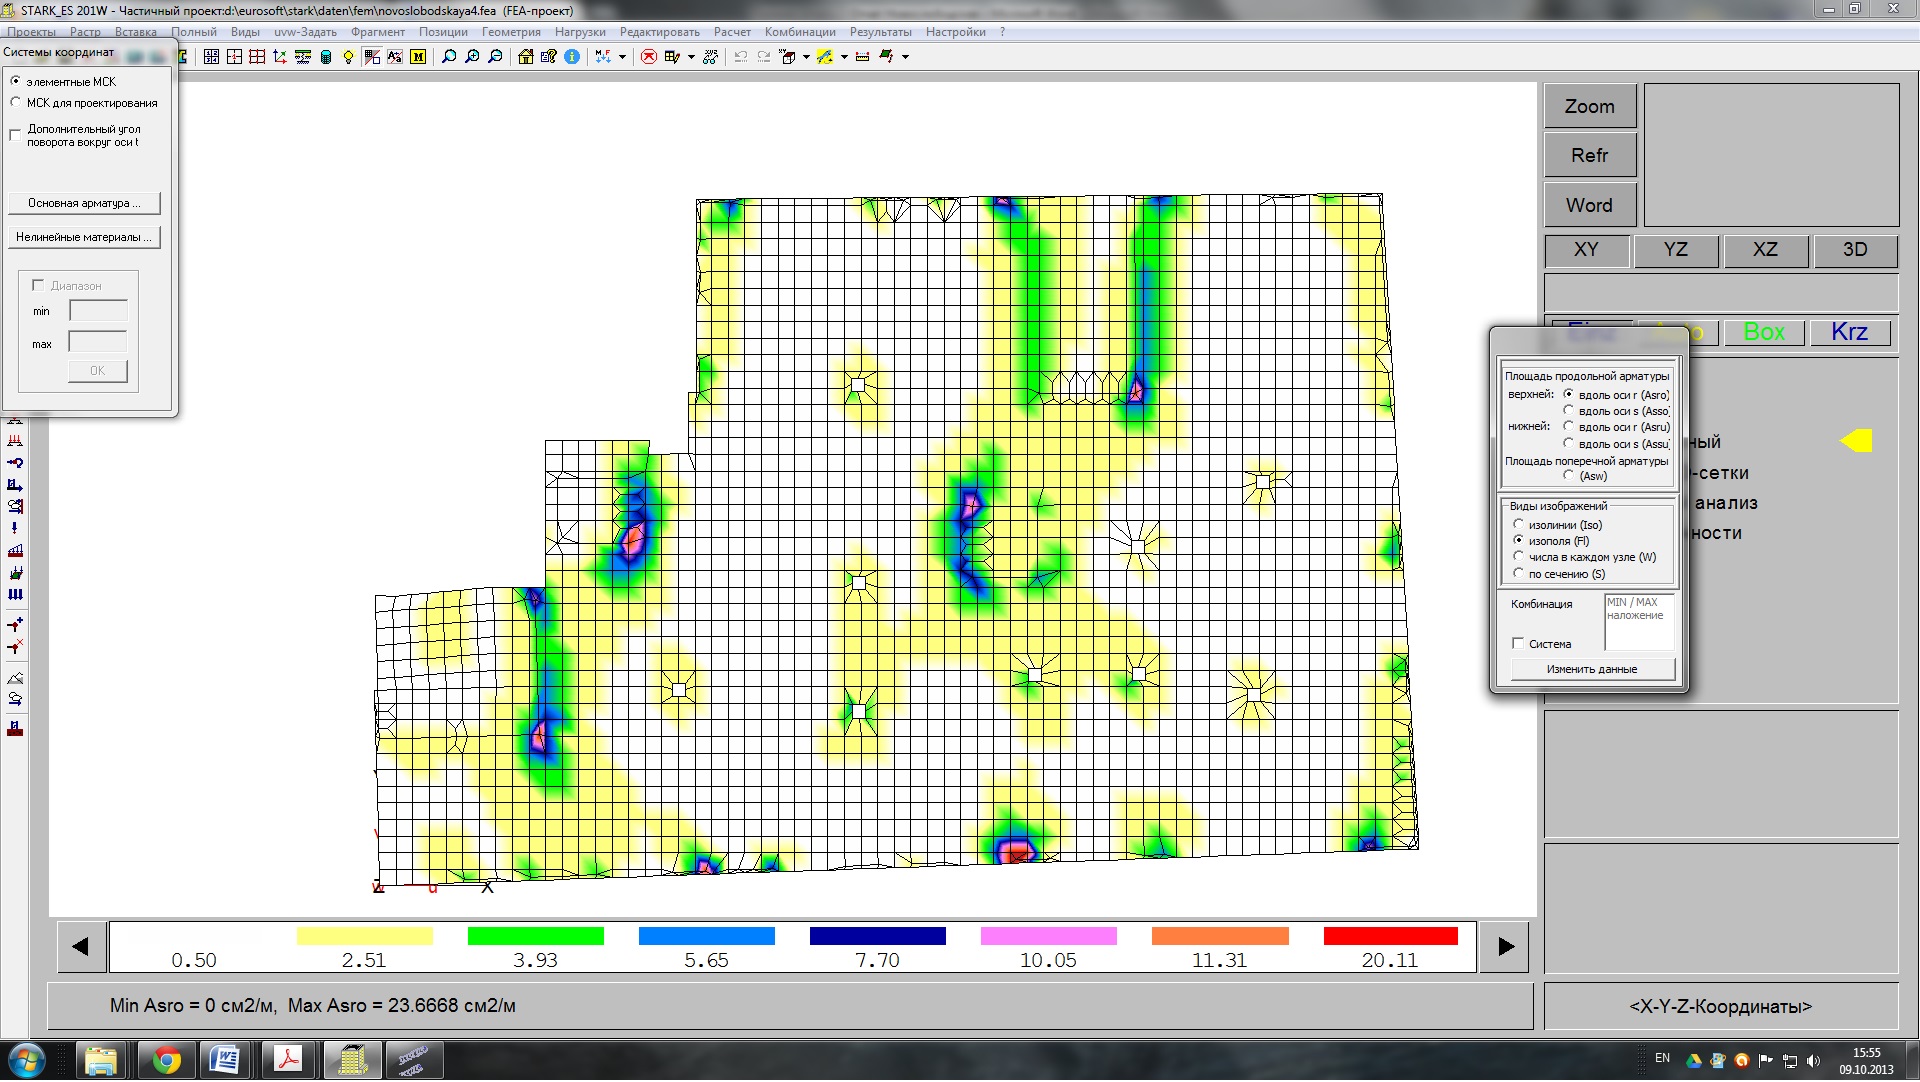Switch to the XY view
This screenshot has height=1082, width=1920.
[1586, 250]
